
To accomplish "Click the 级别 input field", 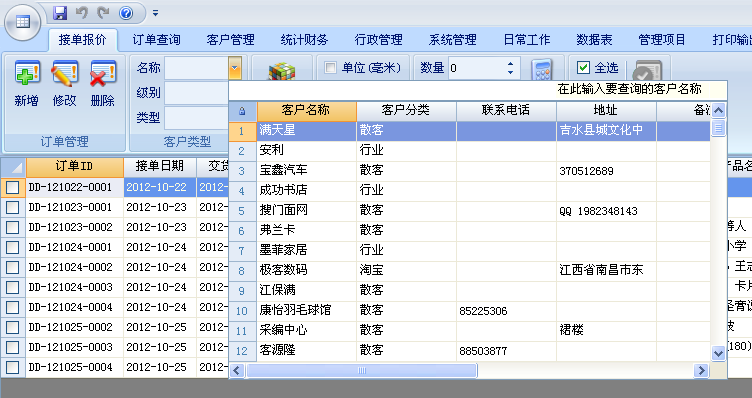I will [x=197, y=93].
